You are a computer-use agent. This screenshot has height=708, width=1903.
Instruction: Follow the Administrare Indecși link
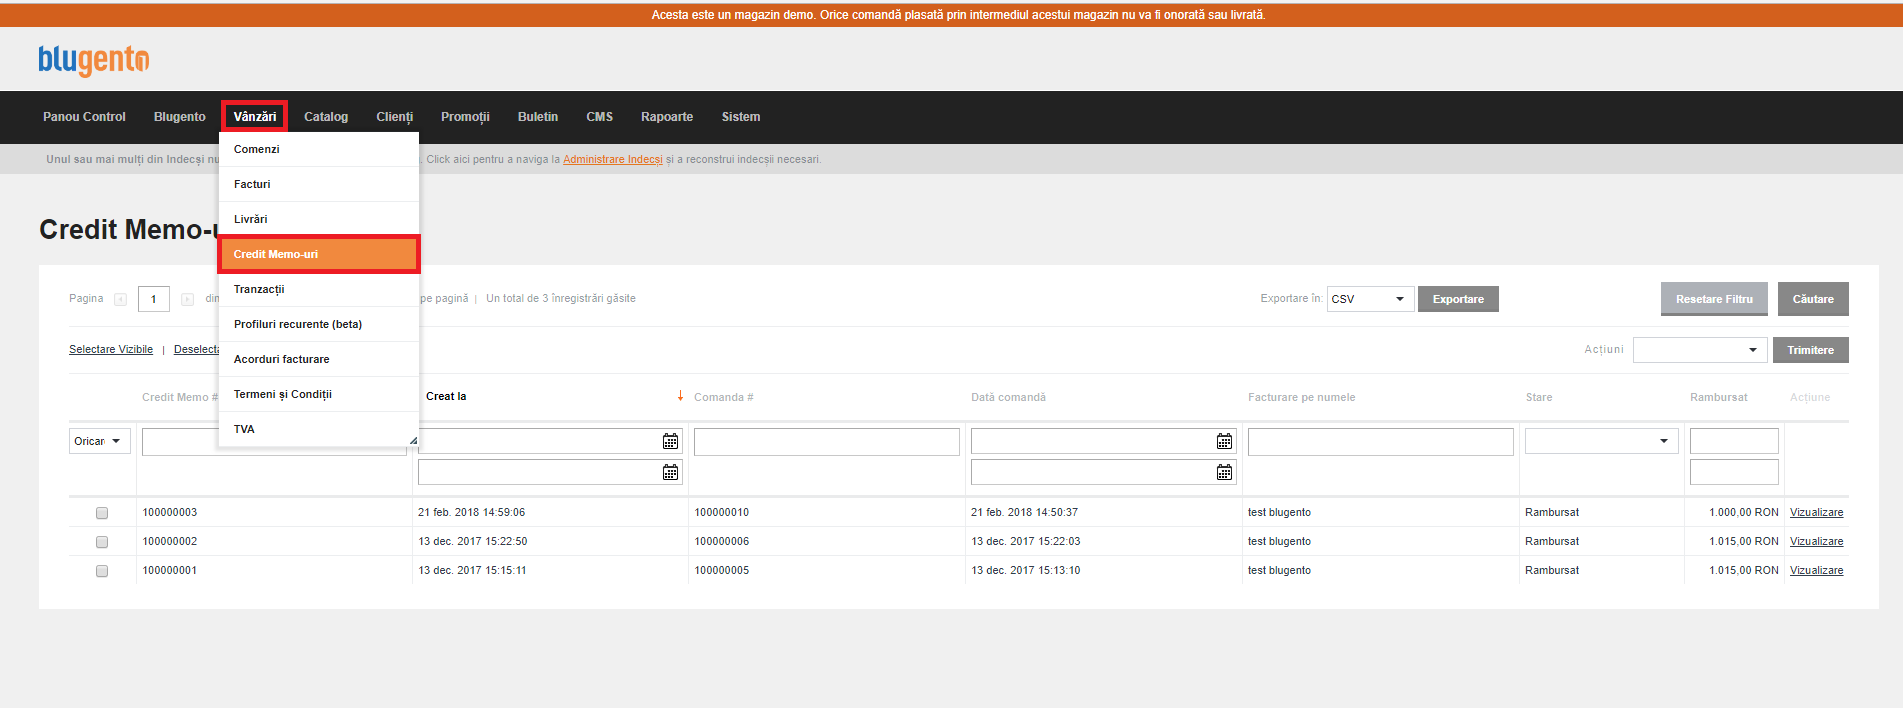point(613,159)
